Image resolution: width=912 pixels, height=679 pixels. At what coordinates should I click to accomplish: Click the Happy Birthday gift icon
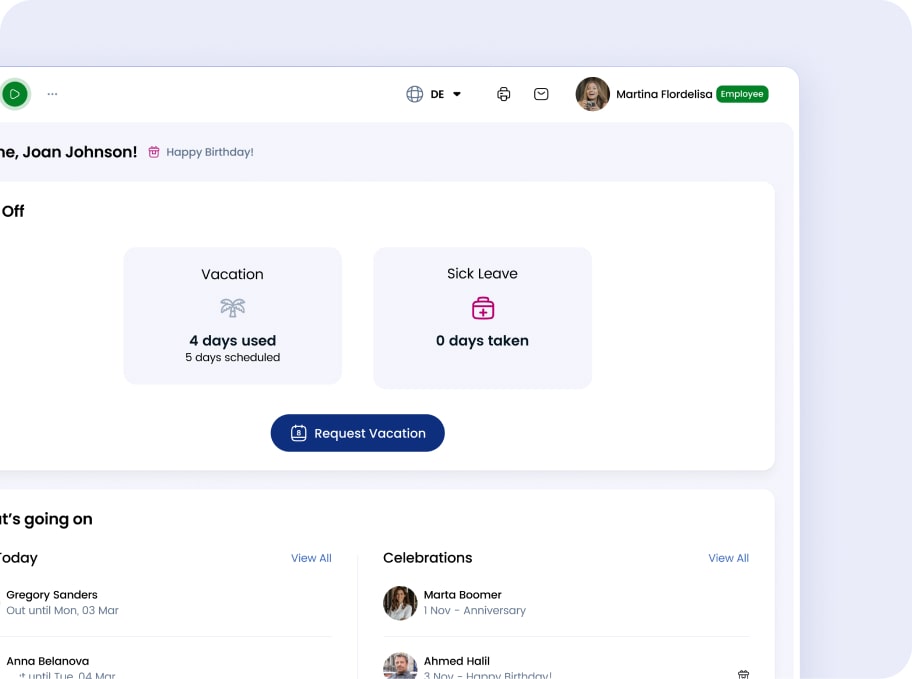[x=154, y=152]
